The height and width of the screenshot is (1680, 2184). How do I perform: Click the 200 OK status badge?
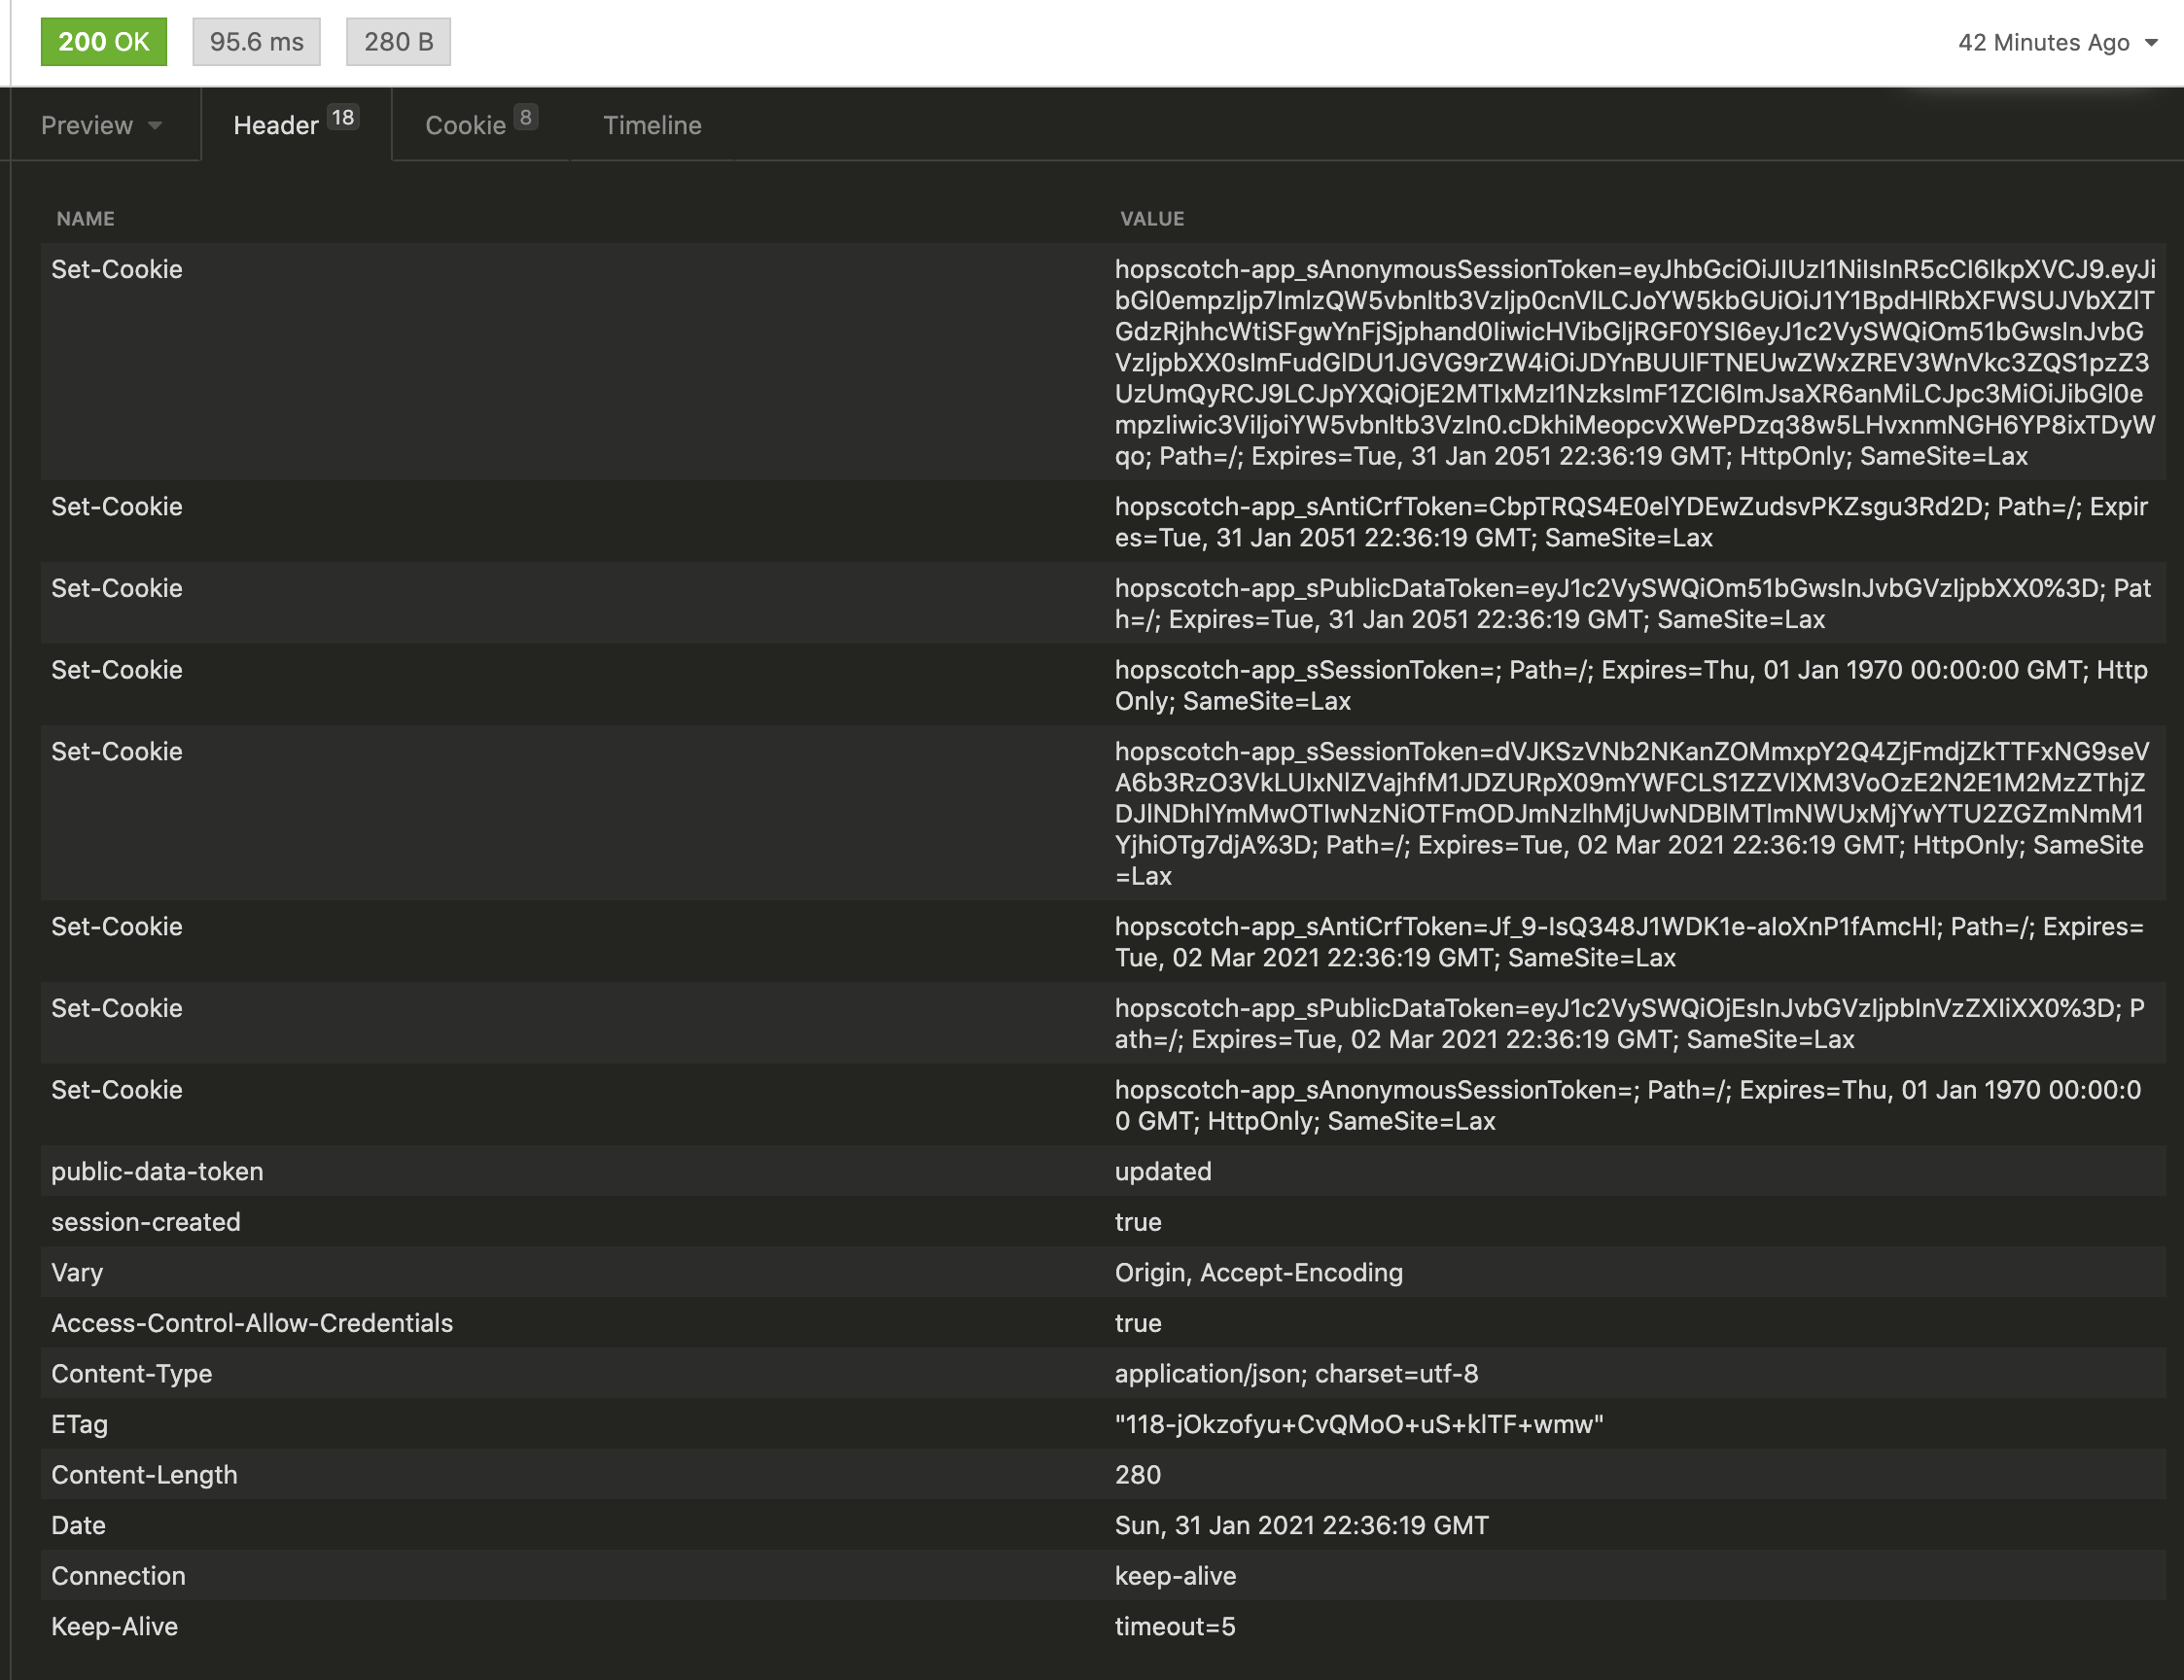coord(103,41)
